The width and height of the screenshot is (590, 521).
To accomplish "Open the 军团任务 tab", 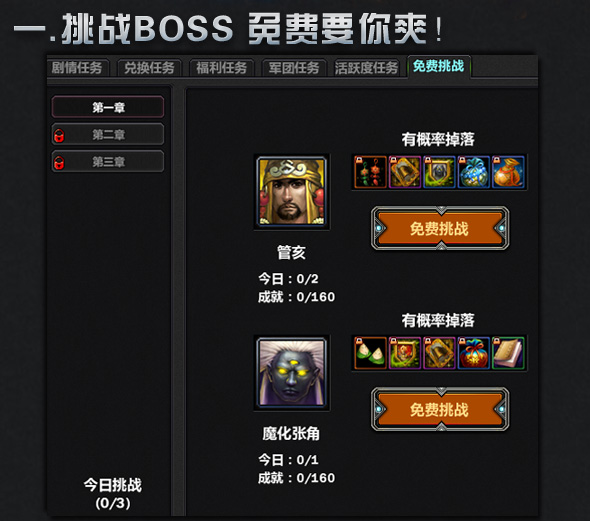I will 294,68.
